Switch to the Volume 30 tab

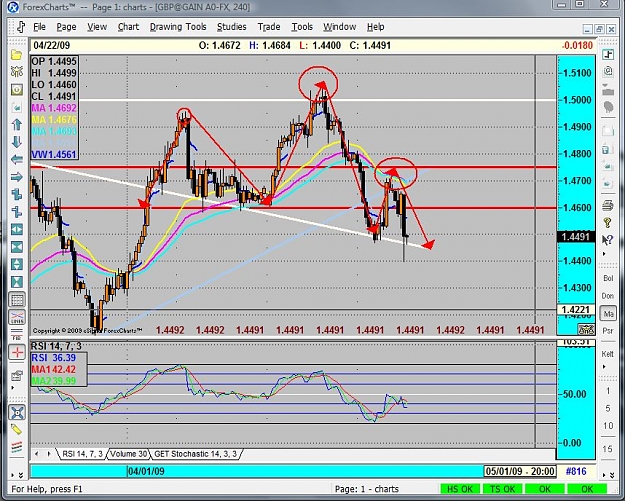pos(128,454)
